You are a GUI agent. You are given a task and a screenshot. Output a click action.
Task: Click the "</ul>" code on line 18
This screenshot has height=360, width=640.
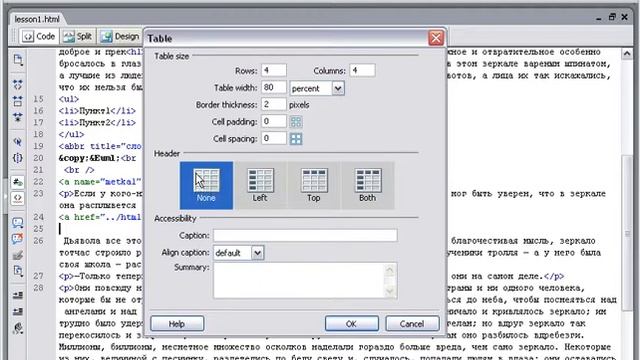71,134
